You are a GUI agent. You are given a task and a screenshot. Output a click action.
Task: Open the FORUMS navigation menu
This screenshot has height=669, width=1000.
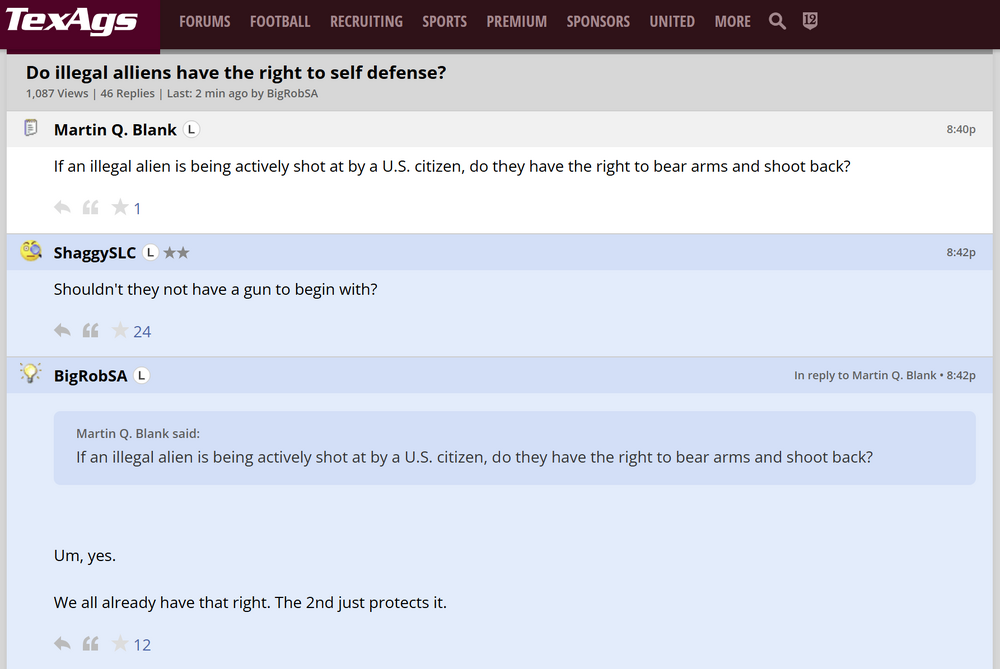coord(204,21)
